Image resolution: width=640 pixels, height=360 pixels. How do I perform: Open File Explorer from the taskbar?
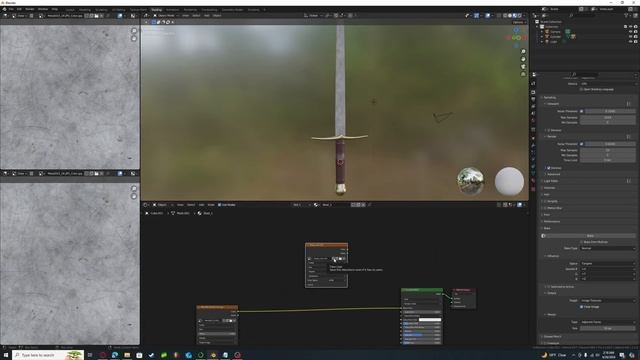(x=127, y=355)
